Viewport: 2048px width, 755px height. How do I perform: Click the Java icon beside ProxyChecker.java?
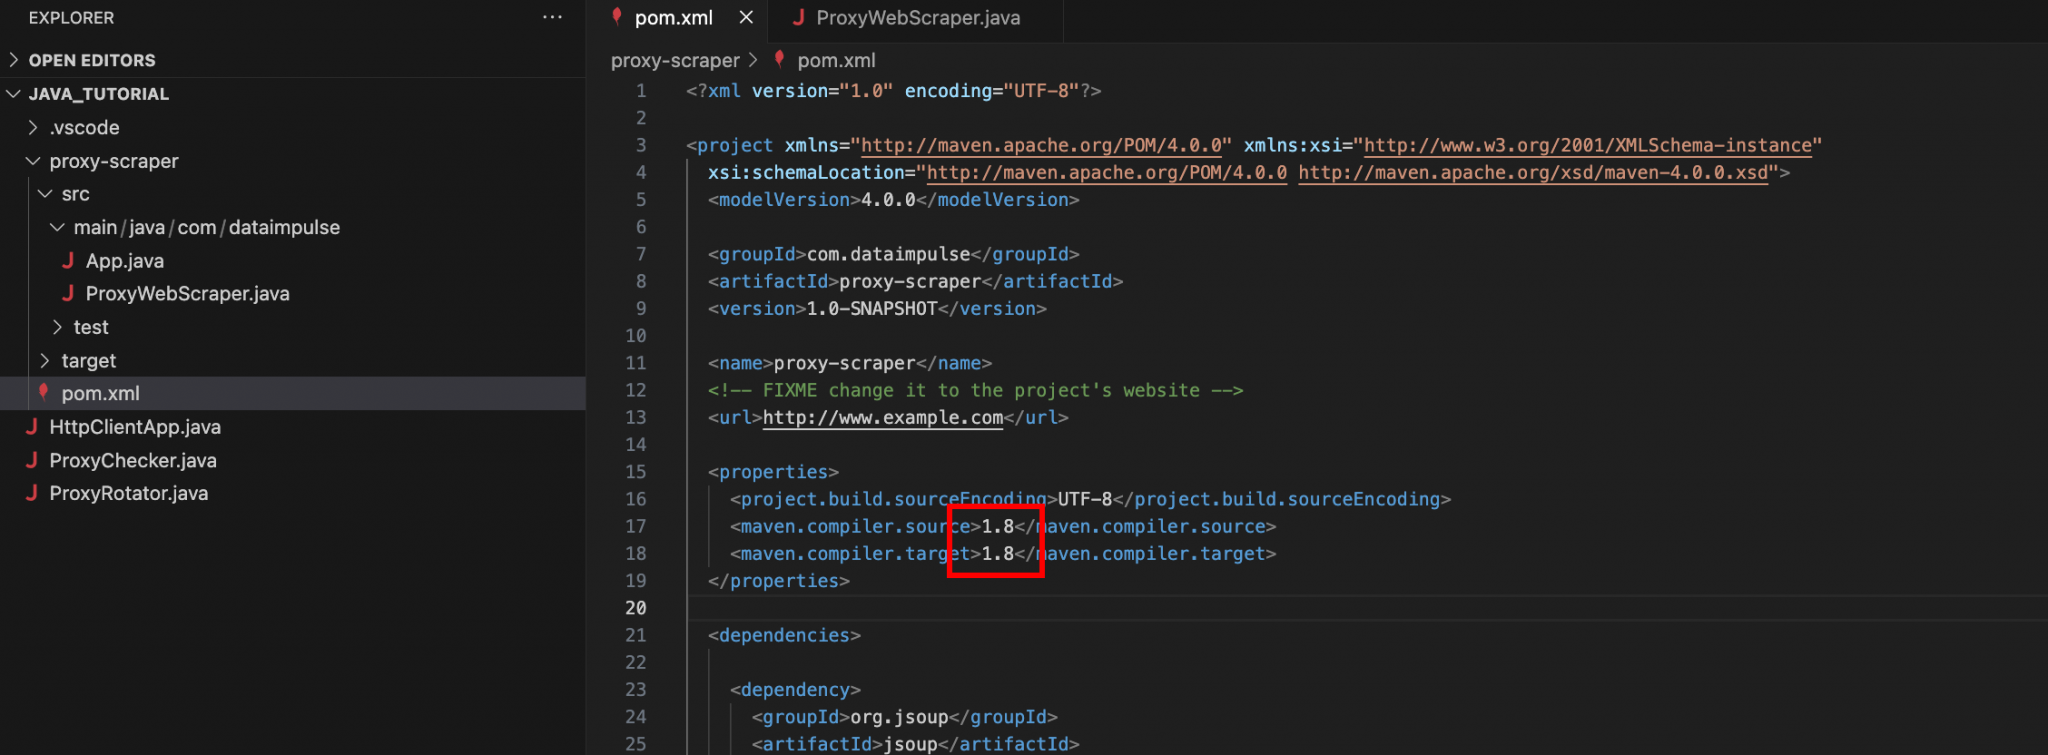pyautogui.click(x=32, y=460)
